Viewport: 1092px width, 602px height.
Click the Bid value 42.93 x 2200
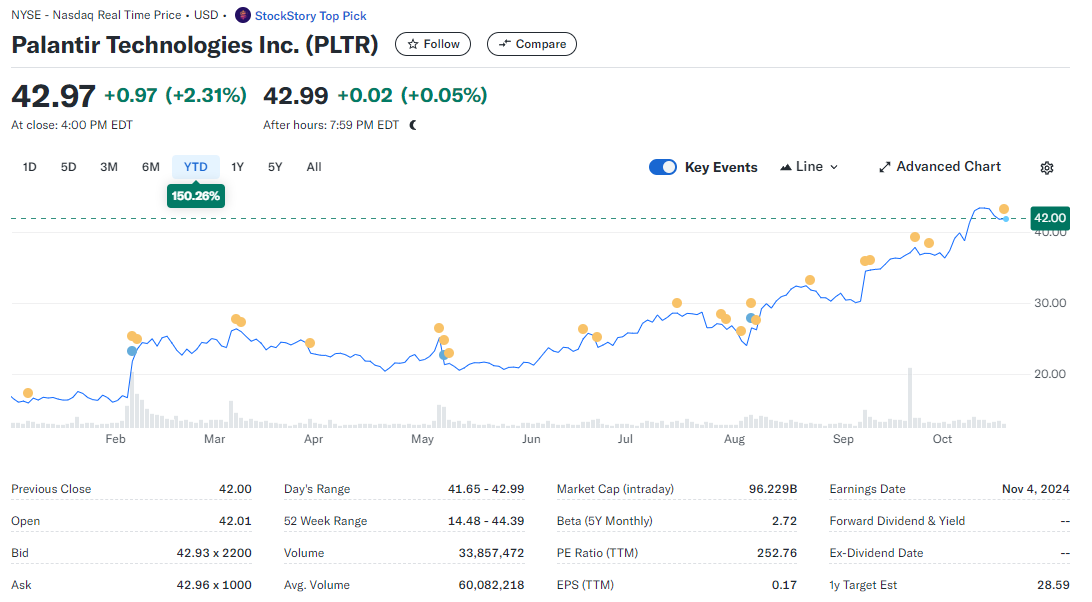coord(214,553)
